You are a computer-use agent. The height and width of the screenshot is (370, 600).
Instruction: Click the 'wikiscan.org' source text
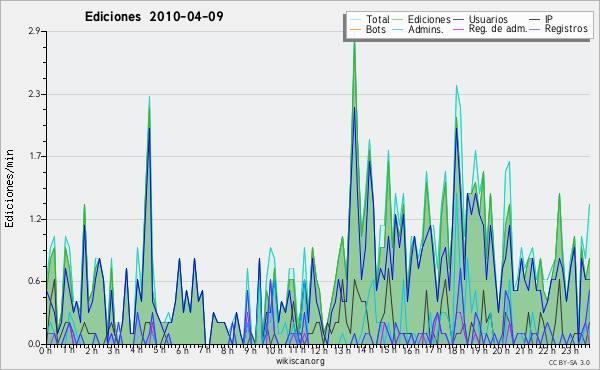click(x=300, y=361)
